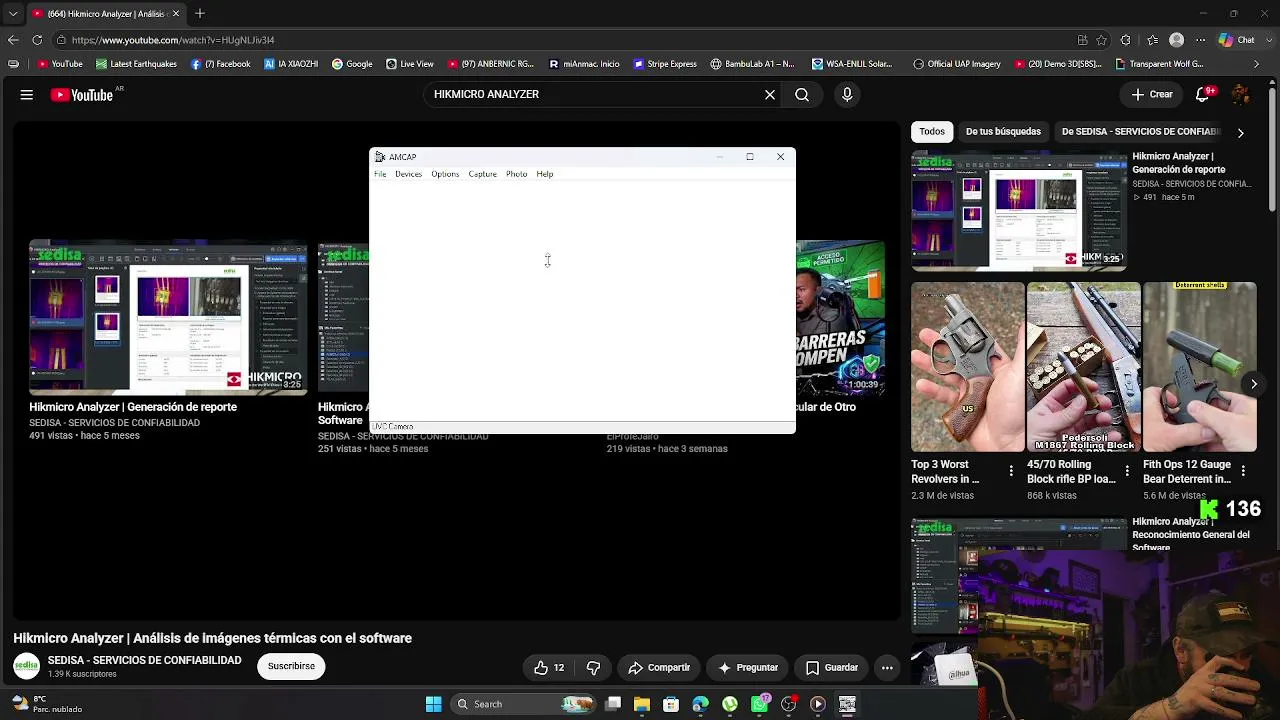This screenshot has width=1280, height=720.
Task: Open Microsoft Store from the taskbar
Action: tap(671, 704)
